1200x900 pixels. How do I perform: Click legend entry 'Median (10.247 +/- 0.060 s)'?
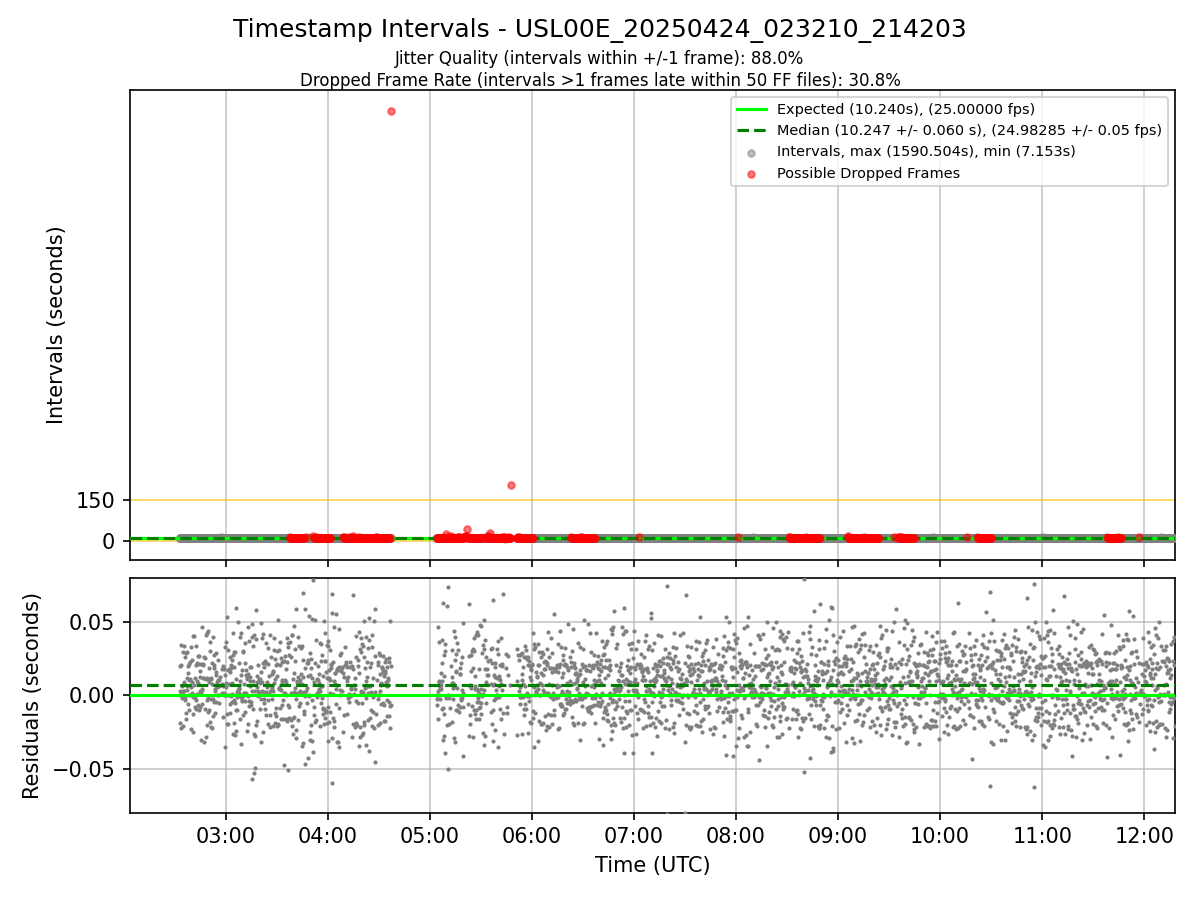pos(969,131)
